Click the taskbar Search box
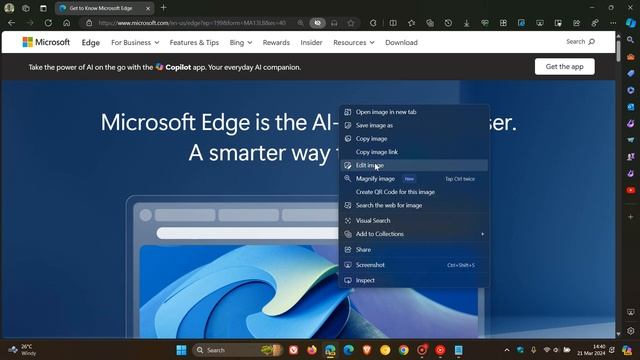This screenshot has width=640, height=360. (x=238, y=350)
